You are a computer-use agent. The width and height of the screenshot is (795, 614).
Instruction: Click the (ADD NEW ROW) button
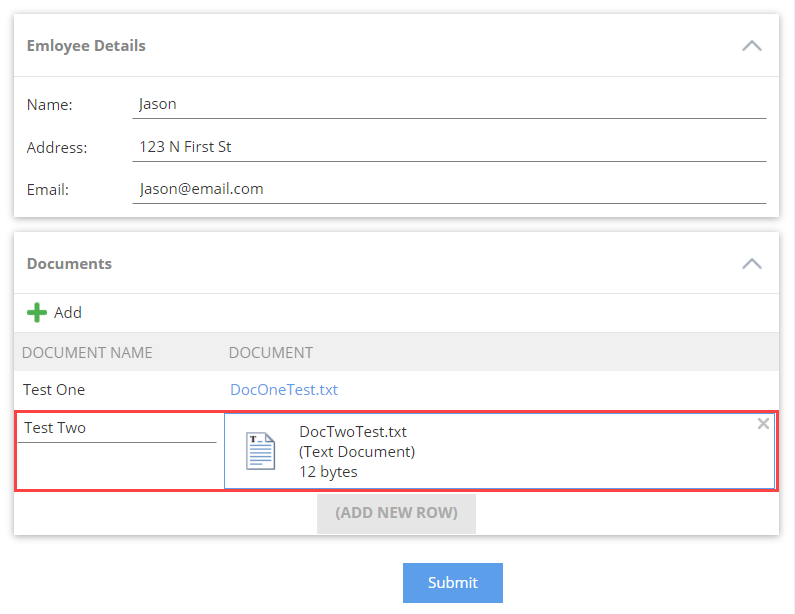(x=396, y=513)
